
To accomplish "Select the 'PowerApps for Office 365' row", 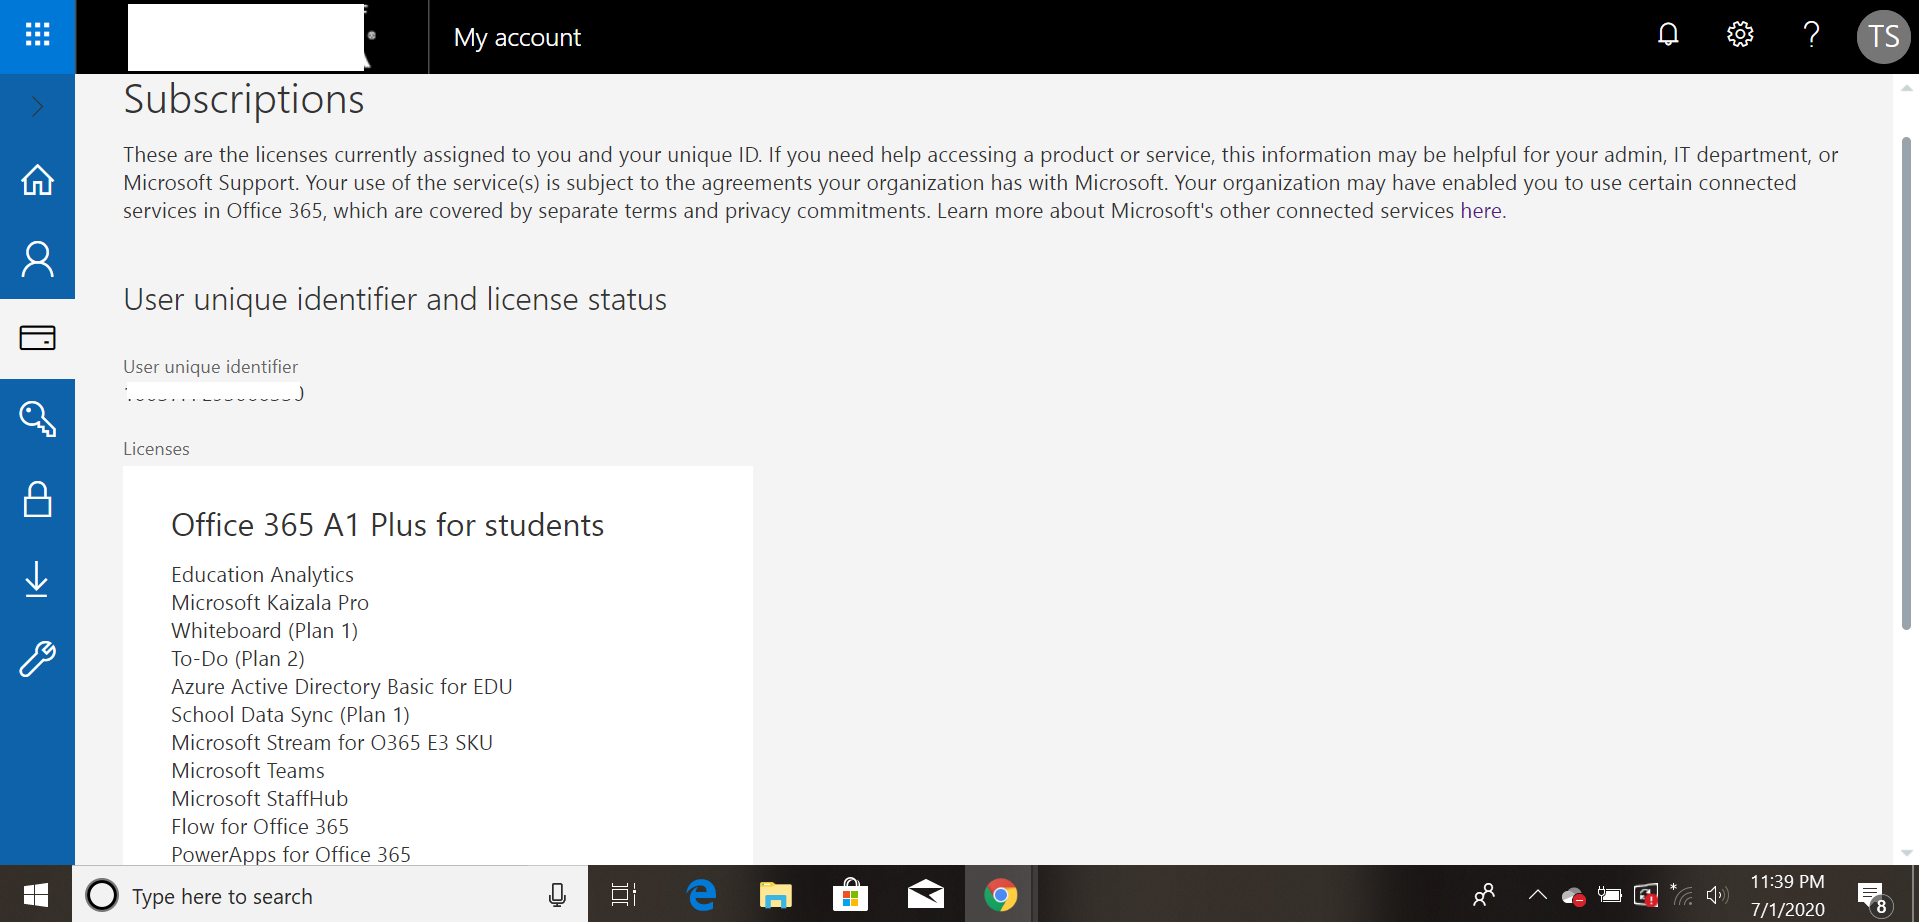I will (x=291, y=854).
